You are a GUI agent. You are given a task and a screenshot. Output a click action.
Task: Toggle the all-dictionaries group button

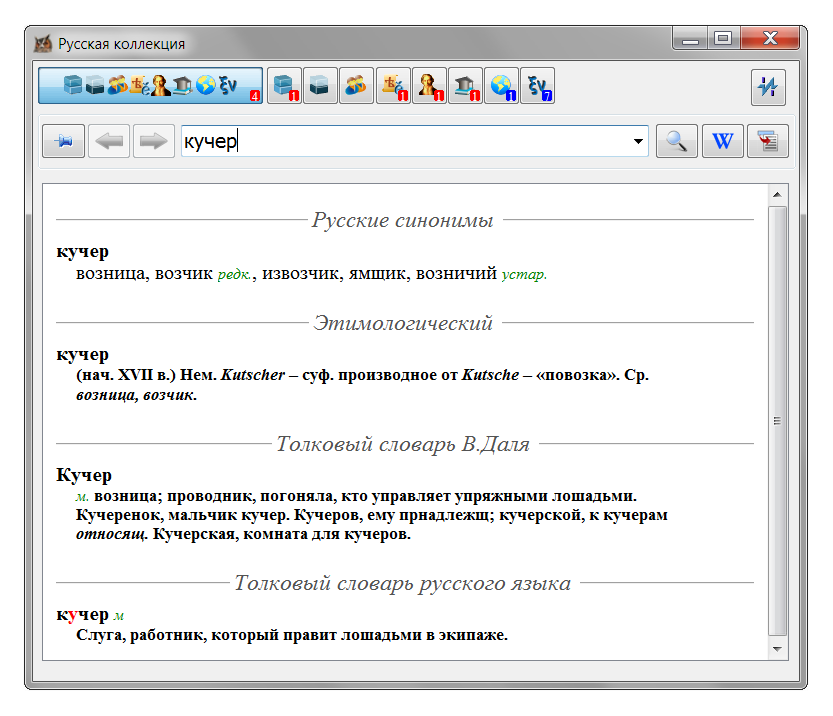tap(150, 85)
